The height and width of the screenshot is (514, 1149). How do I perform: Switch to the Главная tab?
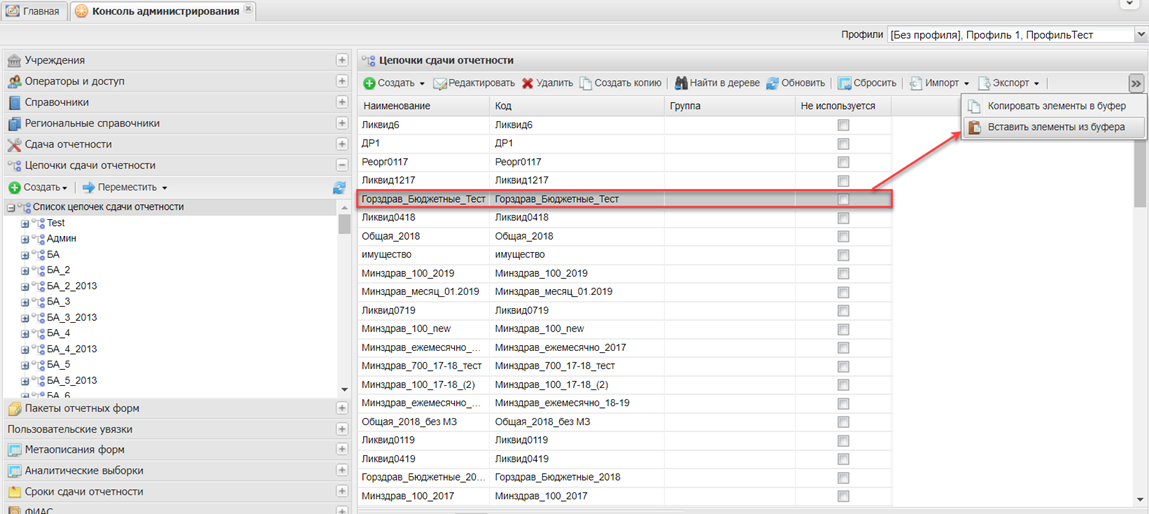[33, 11]
